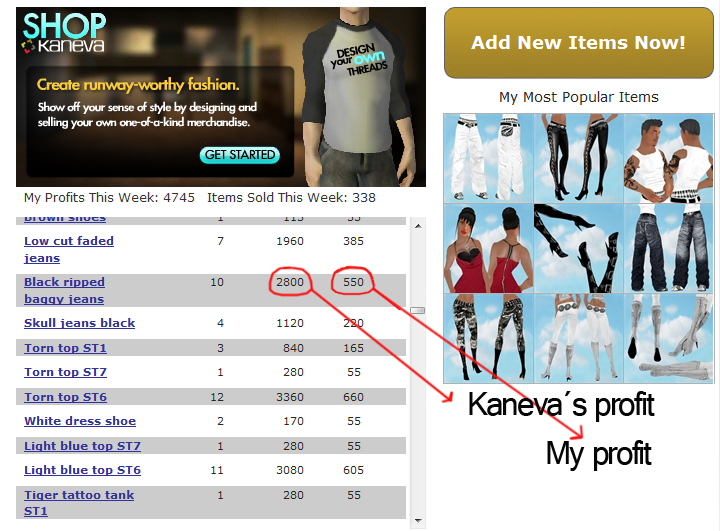Open the camo leggings thumbnail
The width and height of the screenshot is (720, 531).
(488, 339)
